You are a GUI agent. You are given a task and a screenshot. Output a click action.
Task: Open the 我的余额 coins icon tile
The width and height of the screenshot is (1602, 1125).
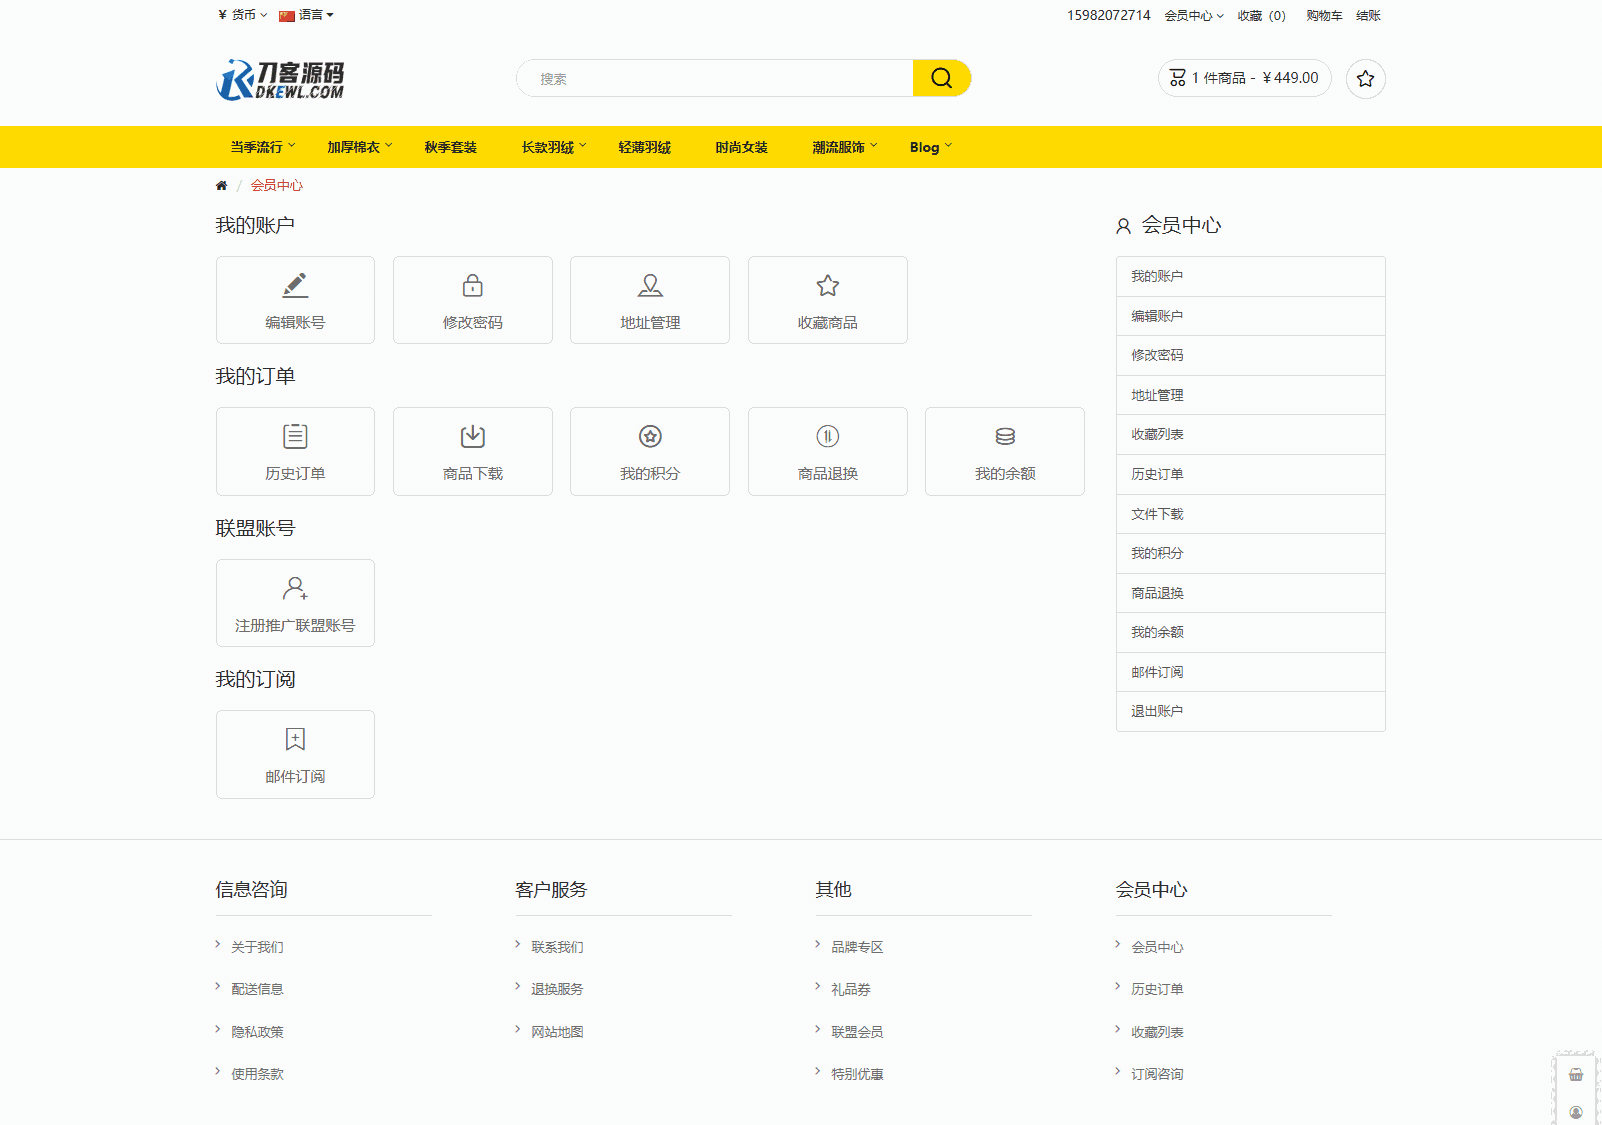(x=1004, y=451)
